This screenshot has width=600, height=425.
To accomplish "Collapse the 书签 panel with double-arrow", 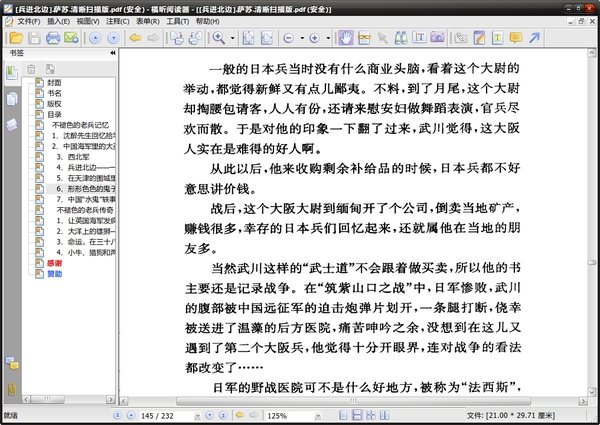I will pos(112,53).
